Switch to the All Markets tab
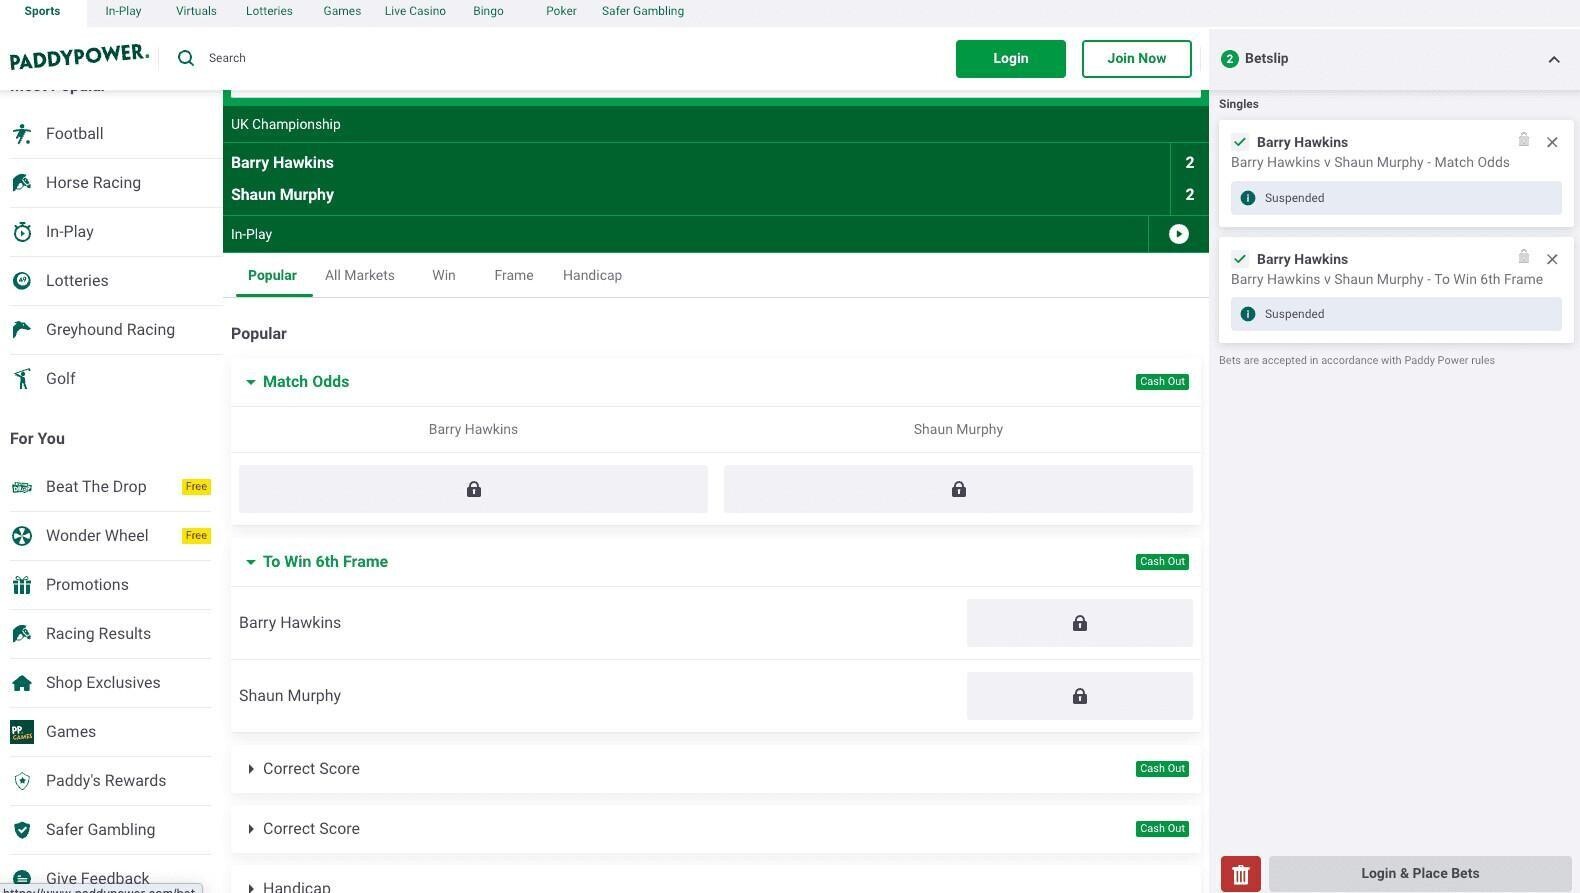Image resolution: width=1580 pixels, height=893 pixels. (360, 275)
